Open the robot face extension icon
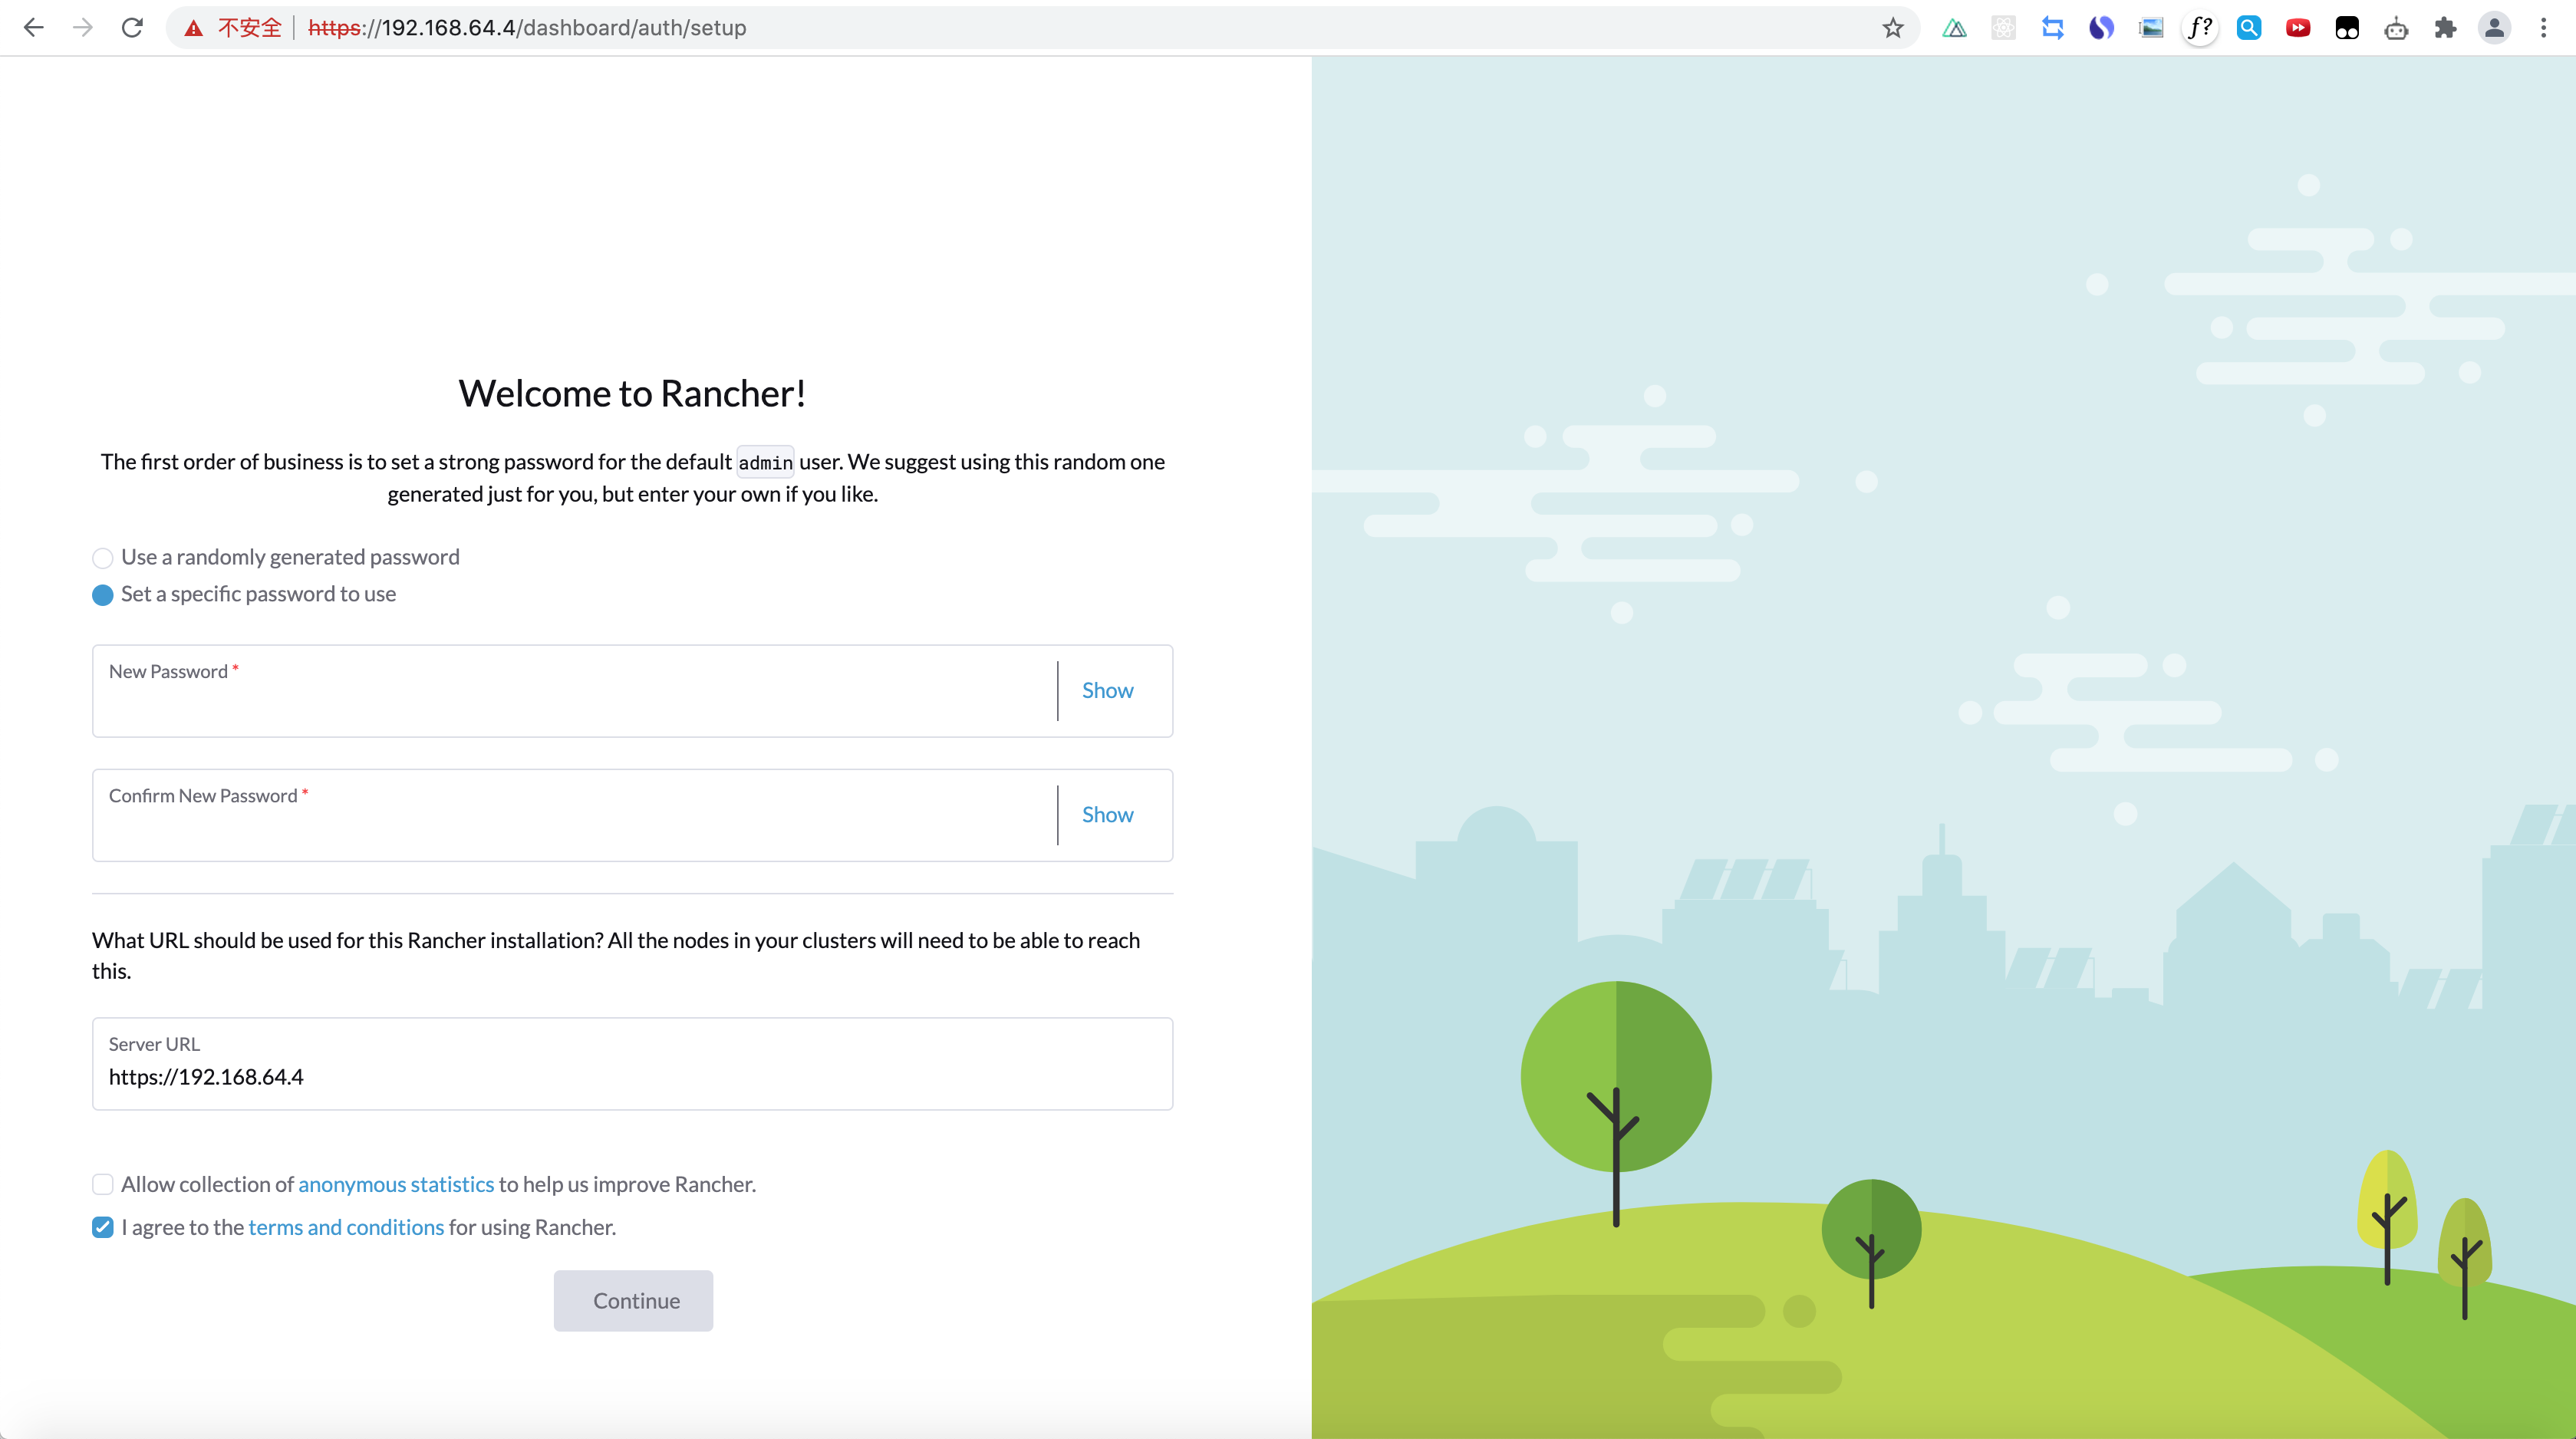Image resolution: width=2576 pixels, height=1439 pixels. [2396, 28]
